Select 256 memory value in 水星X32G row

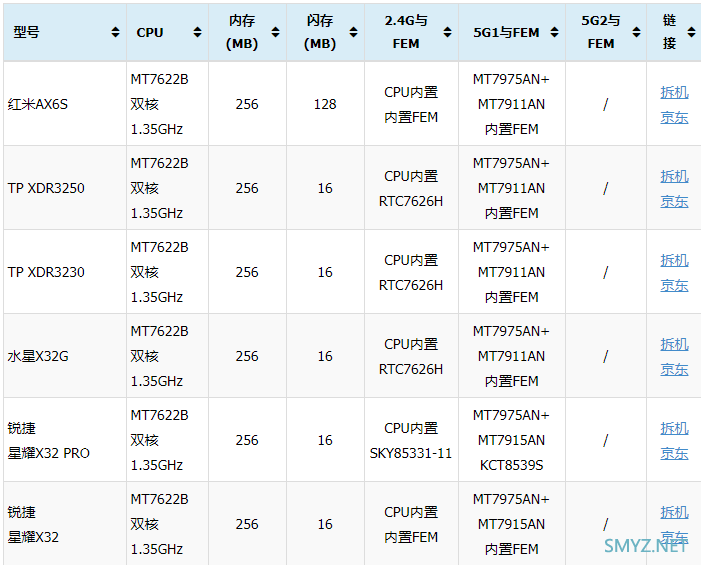pos(247,356)
